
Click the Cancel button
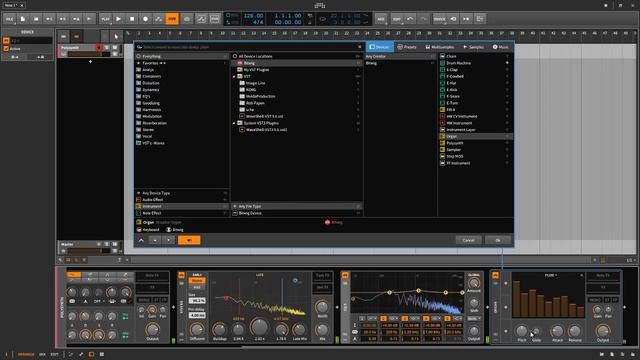(x=469, y=240)
